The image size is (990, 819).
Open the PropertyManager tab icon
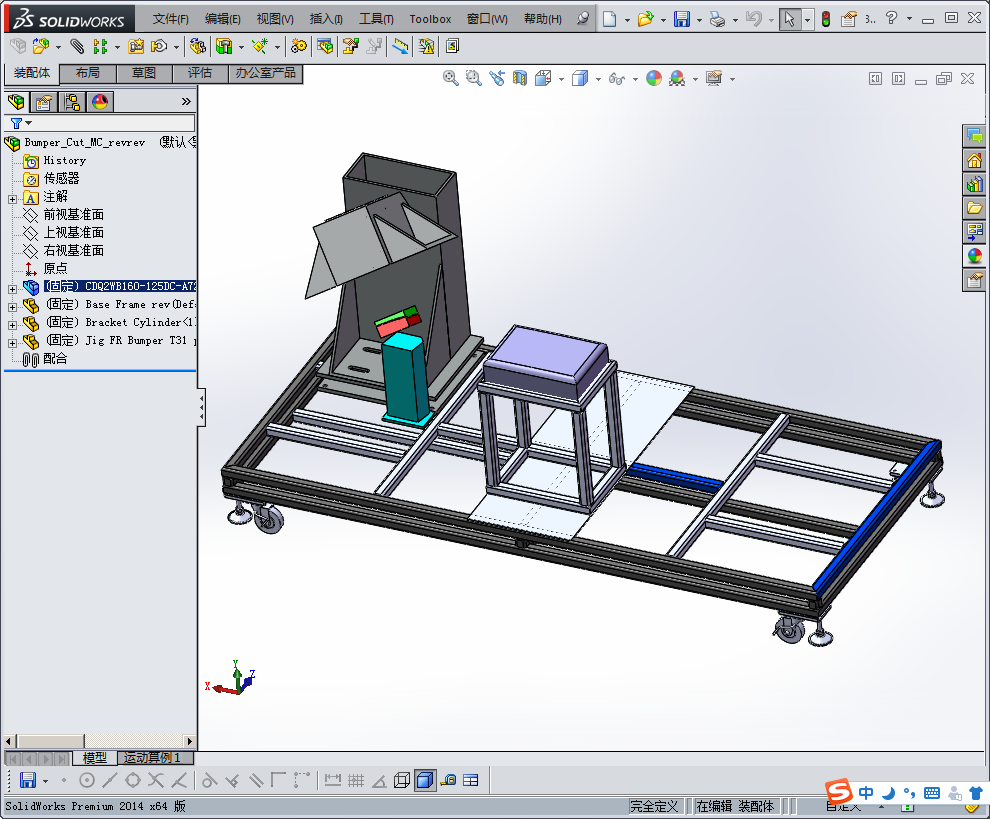pos(44,101)
